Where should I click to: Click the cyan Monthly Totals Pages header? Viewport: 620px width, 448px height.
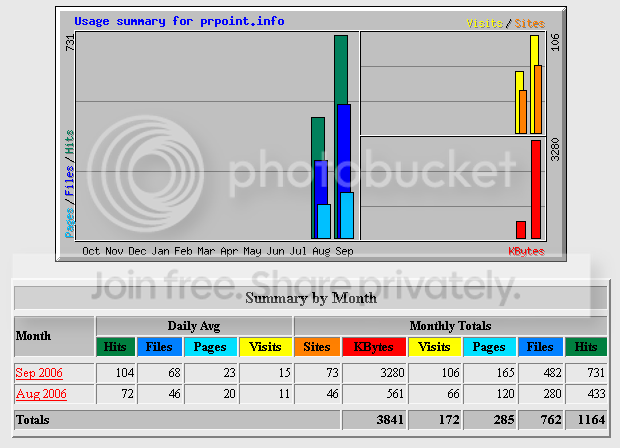[x=489, y=347]
